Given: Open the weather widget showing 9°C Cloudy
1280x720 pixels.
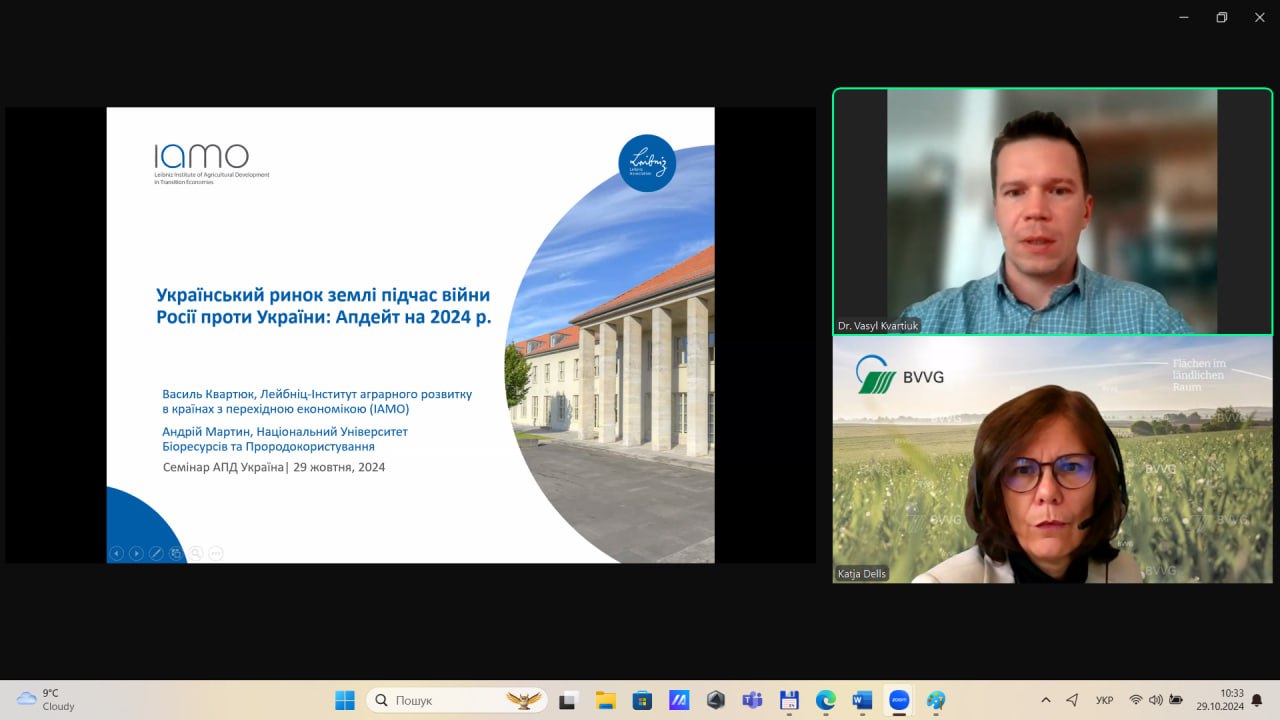Looking at the screenshot, I should 46,699.
